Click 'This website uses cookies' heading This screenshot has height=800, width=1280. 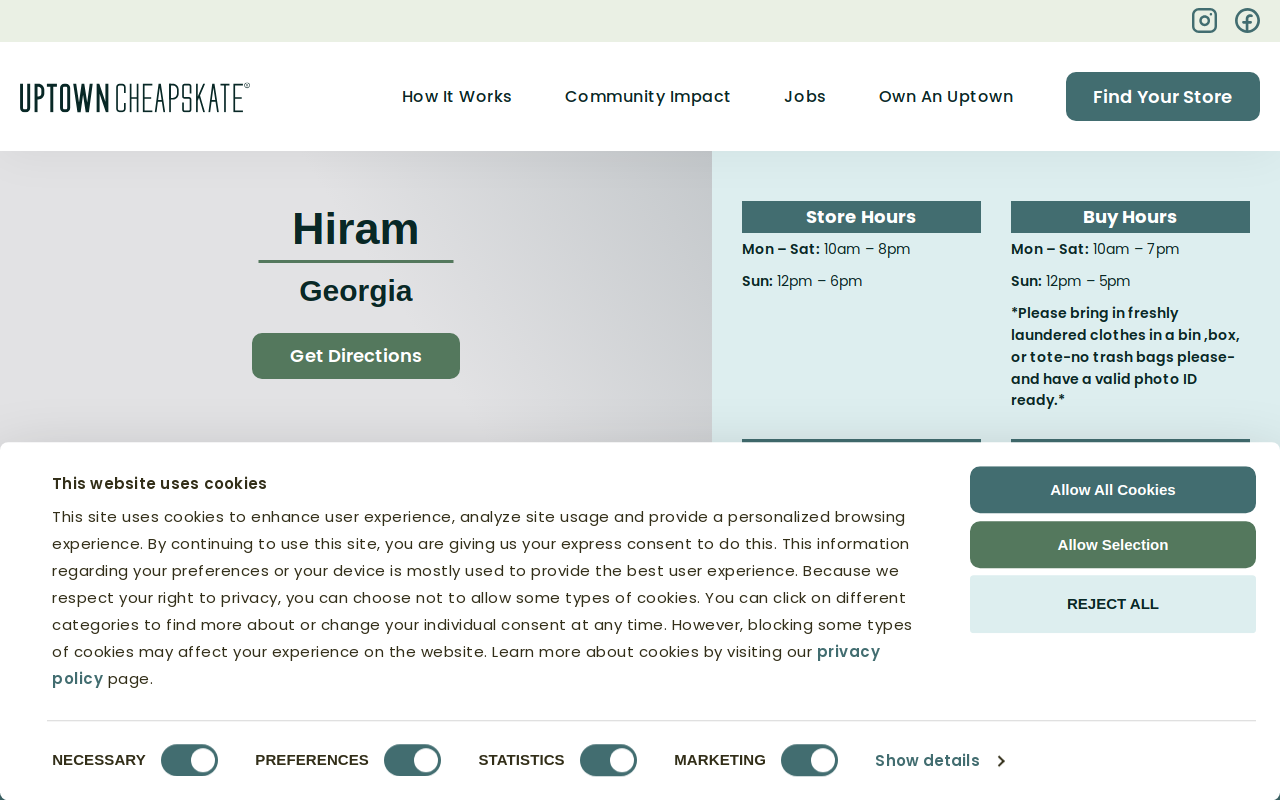click(160, 484)
